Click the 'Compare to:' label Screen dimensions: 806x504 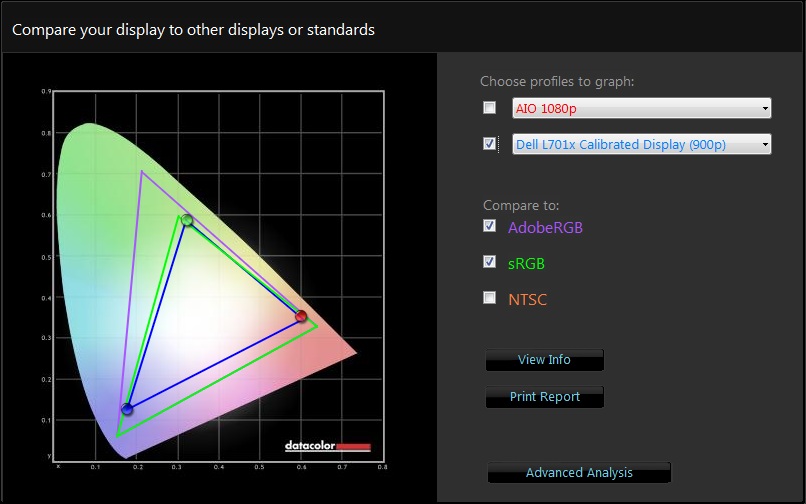point(521,205)
